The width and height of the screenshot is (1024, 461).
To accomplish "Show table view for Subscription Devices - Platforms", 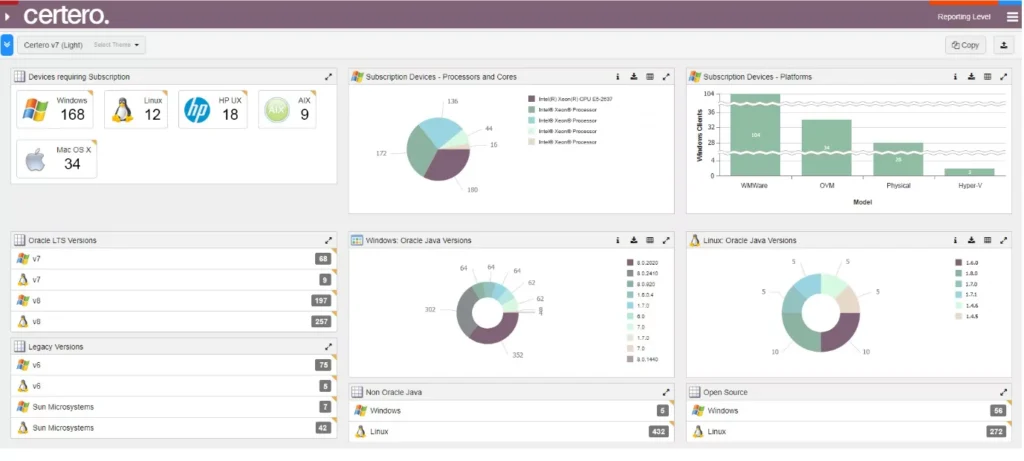I will click(x=987, y=77).
